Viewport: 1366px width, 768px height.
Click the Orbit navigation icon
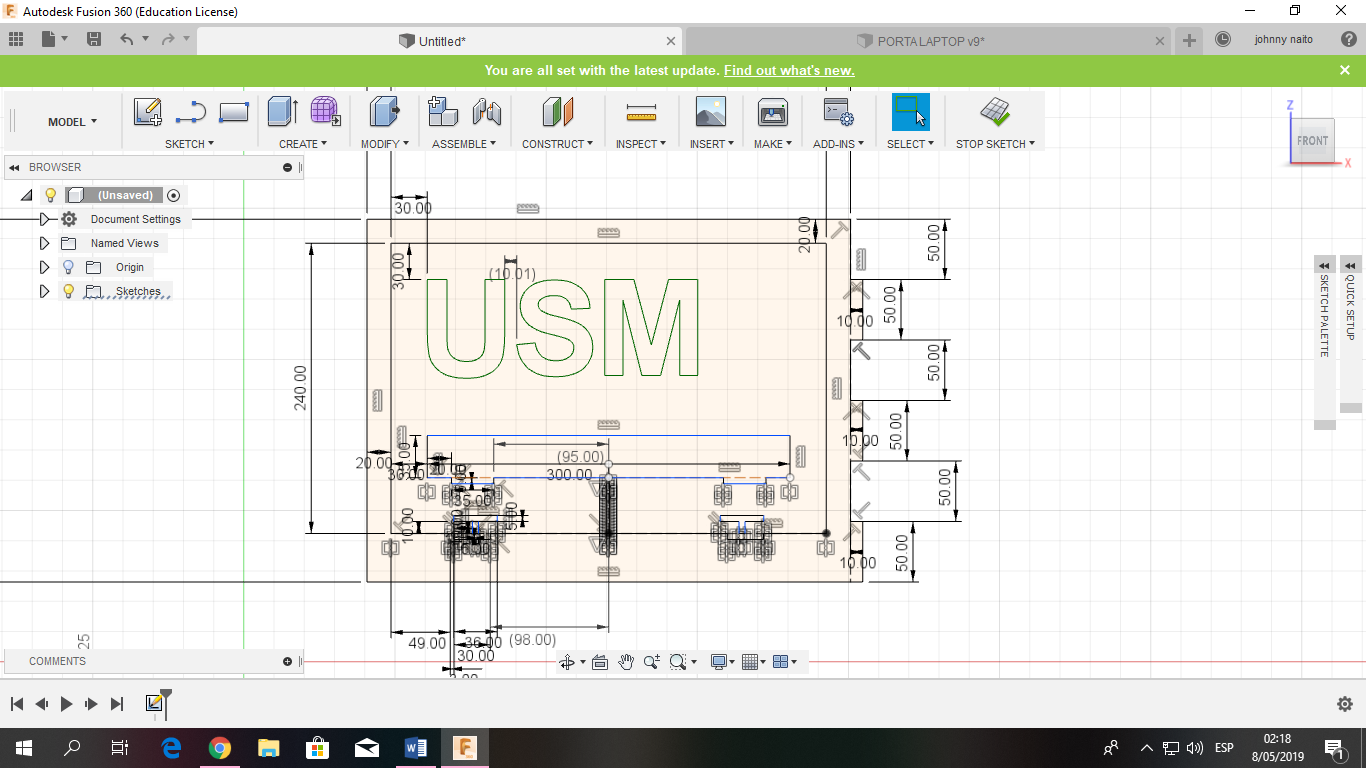click(x=567, y=662)
